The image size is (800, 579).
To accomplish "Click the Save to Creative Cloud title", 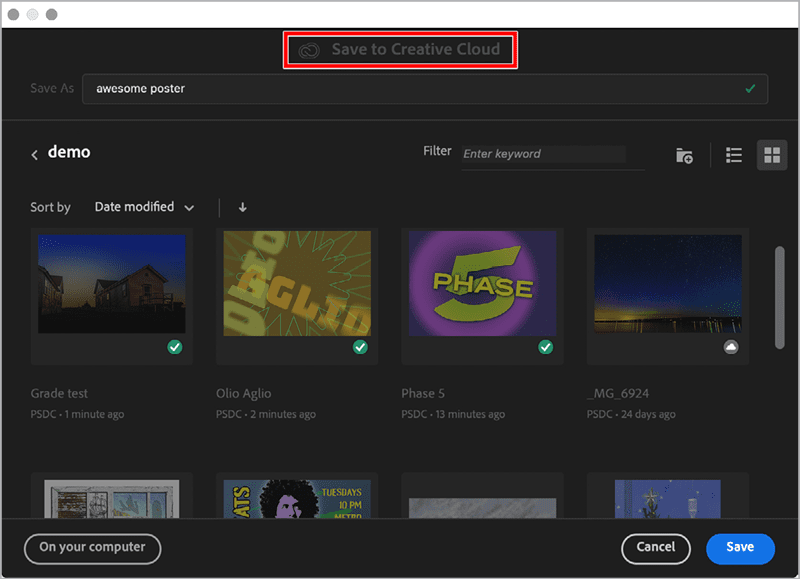I will [x=416, y=49].
